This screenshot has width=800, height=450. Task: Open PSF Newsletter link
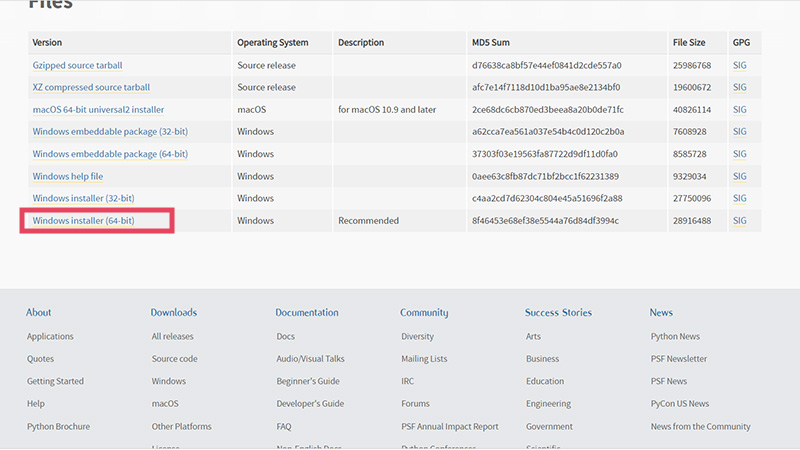(679, 359)
